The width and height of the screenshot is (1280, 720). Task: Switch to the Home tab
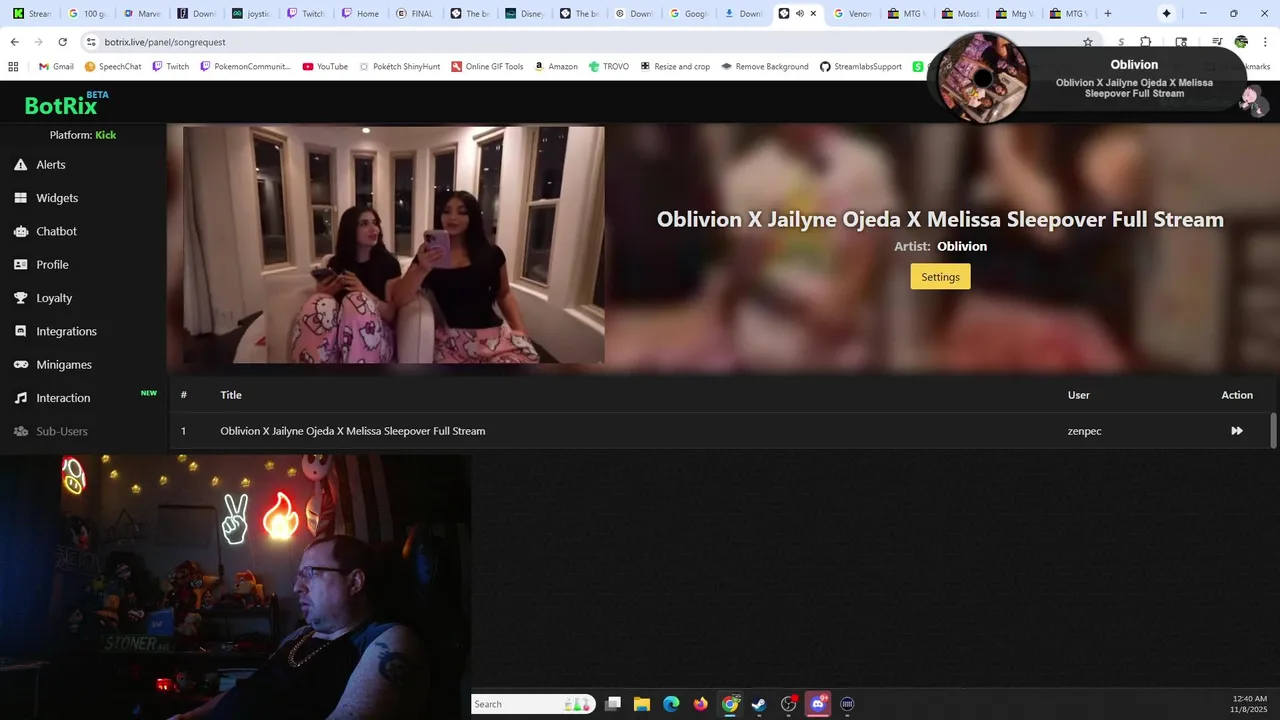coord(360,14)
